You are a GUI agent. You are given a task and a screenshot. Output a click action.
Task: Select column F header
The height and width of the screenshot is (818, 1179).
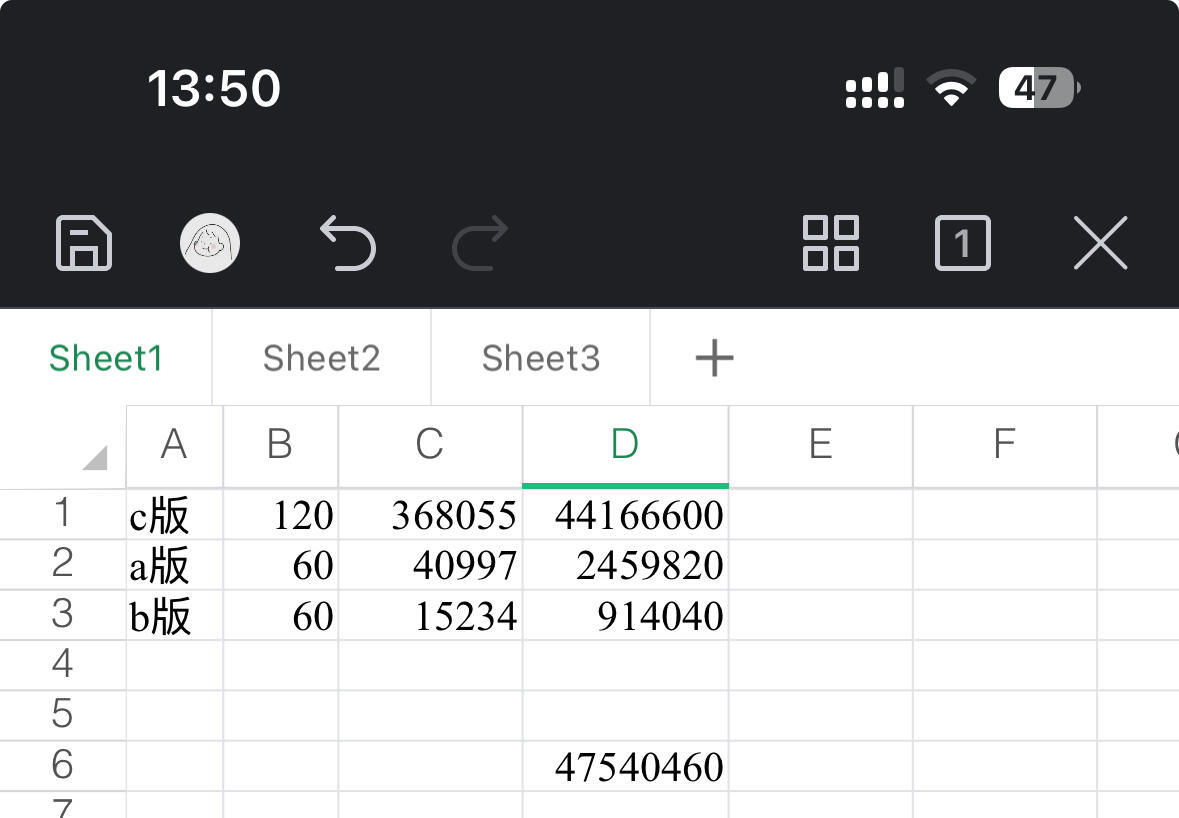click(x=1005, y=446)
